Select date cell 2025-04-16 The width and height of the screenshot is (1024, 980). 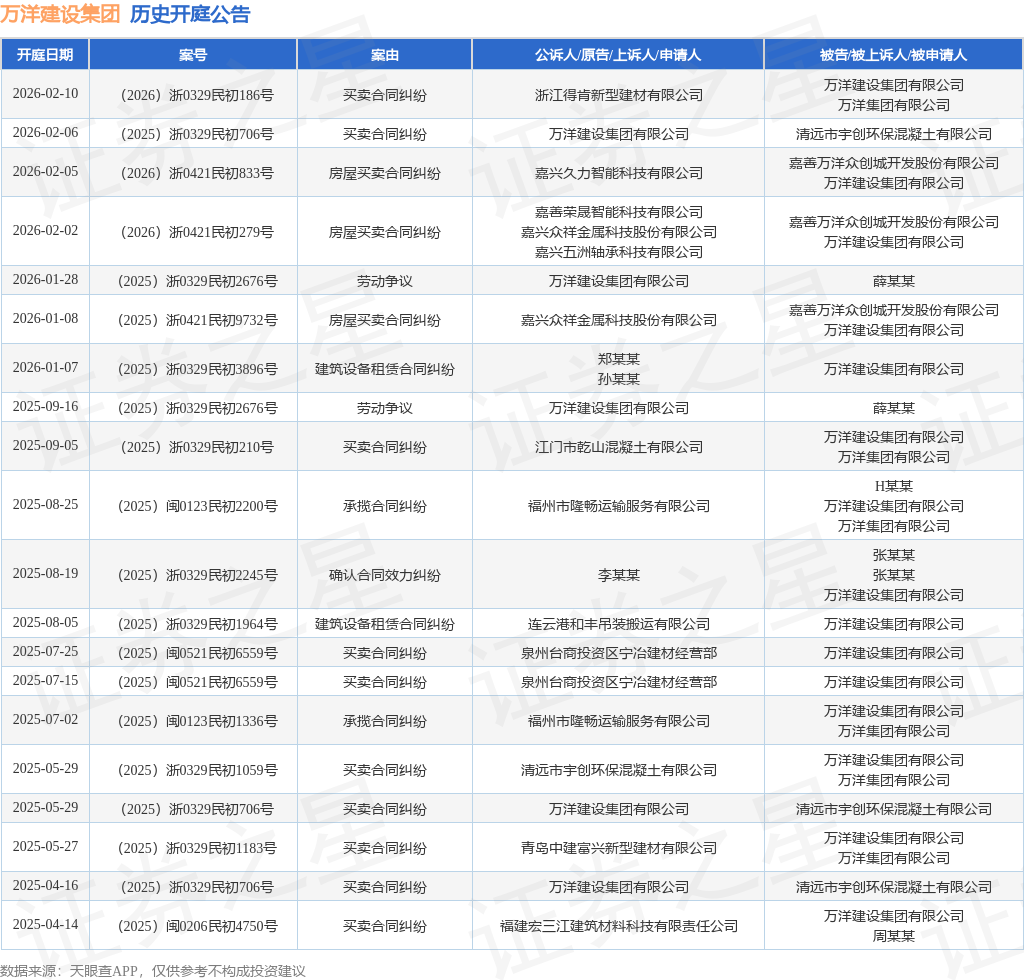(x=45, y=886)
